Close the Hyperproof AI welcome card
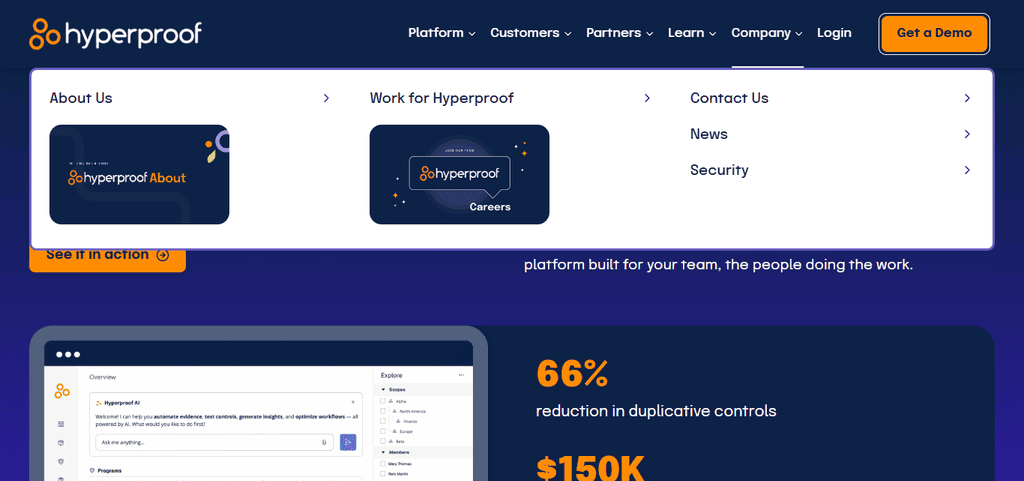The width and height of the screenshot is (1024, 481). pyautogui.click(x=353, y=402)
